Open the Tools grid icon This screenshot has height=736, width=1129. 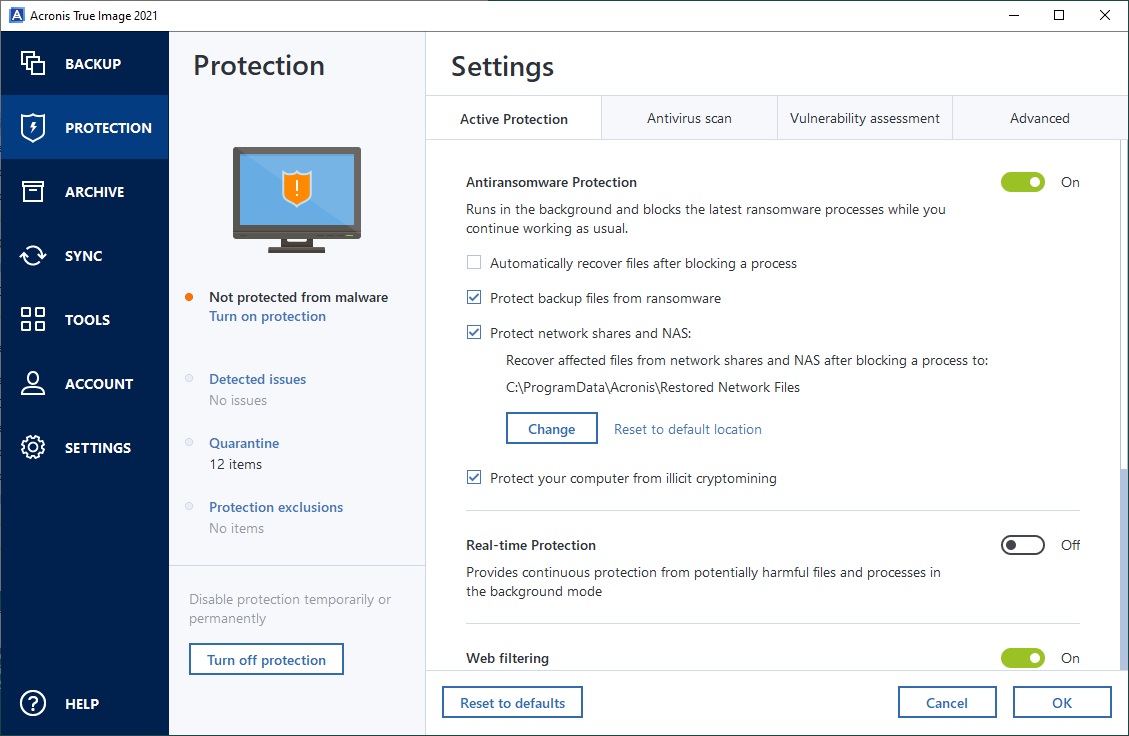pyautogui.click(x=33, y=320)
